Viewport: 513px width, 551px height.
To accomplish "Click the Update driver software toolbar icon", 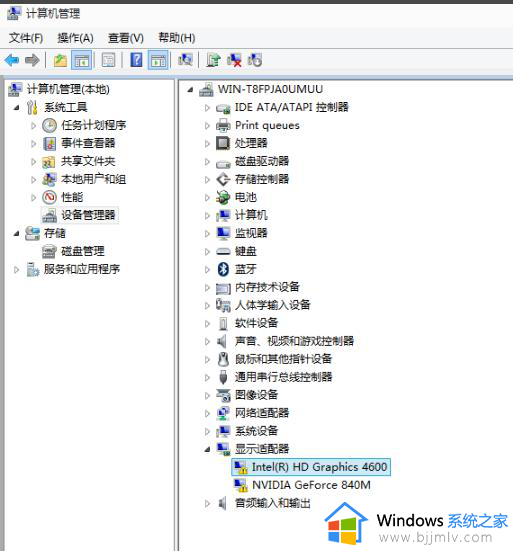I will click(213, 60).
